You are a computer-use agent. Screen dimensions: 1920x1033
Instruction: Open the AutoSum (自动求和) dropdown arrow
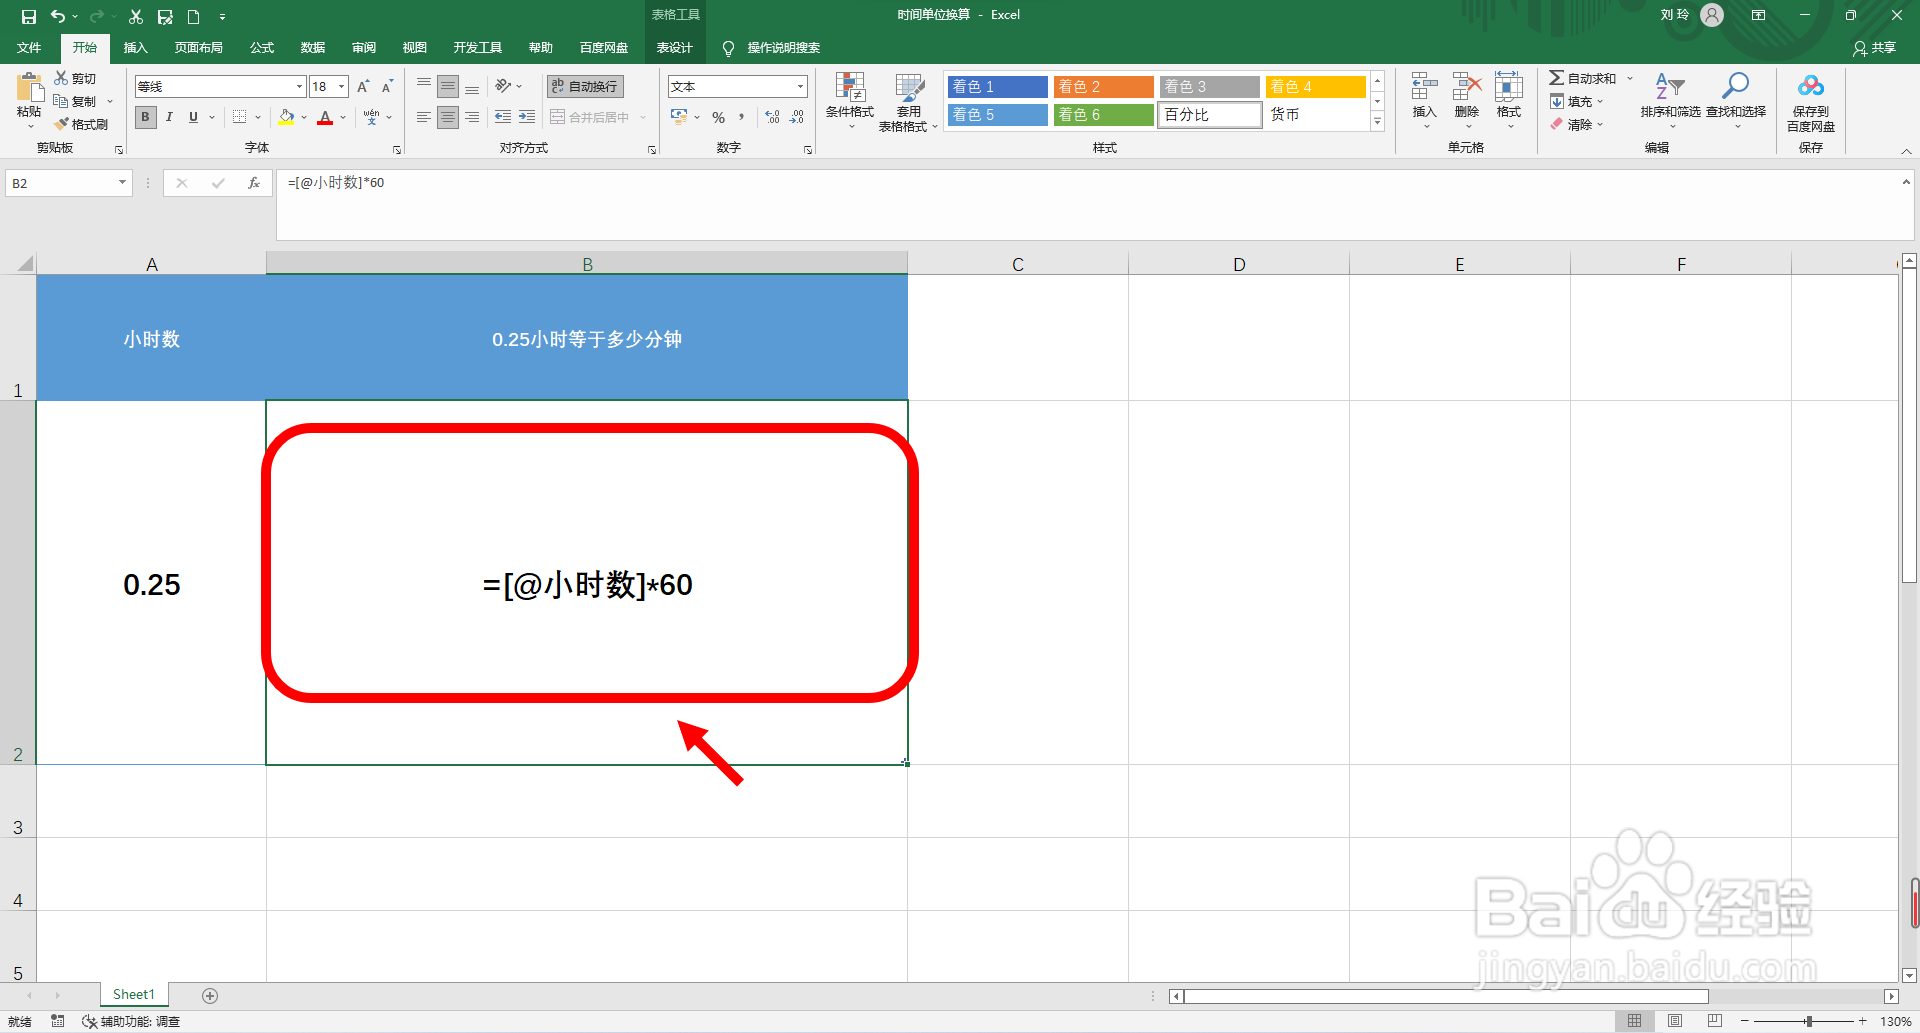click(1629, 78)
